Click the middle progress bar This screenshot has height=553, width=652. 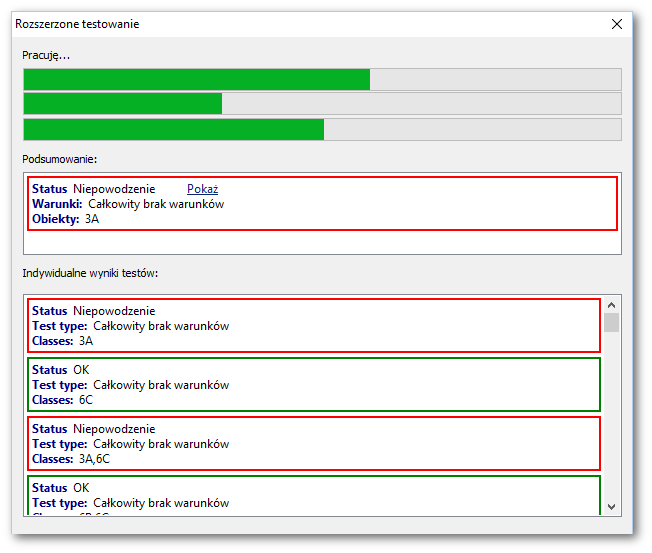pyautogui.click(x=321, y=104)
